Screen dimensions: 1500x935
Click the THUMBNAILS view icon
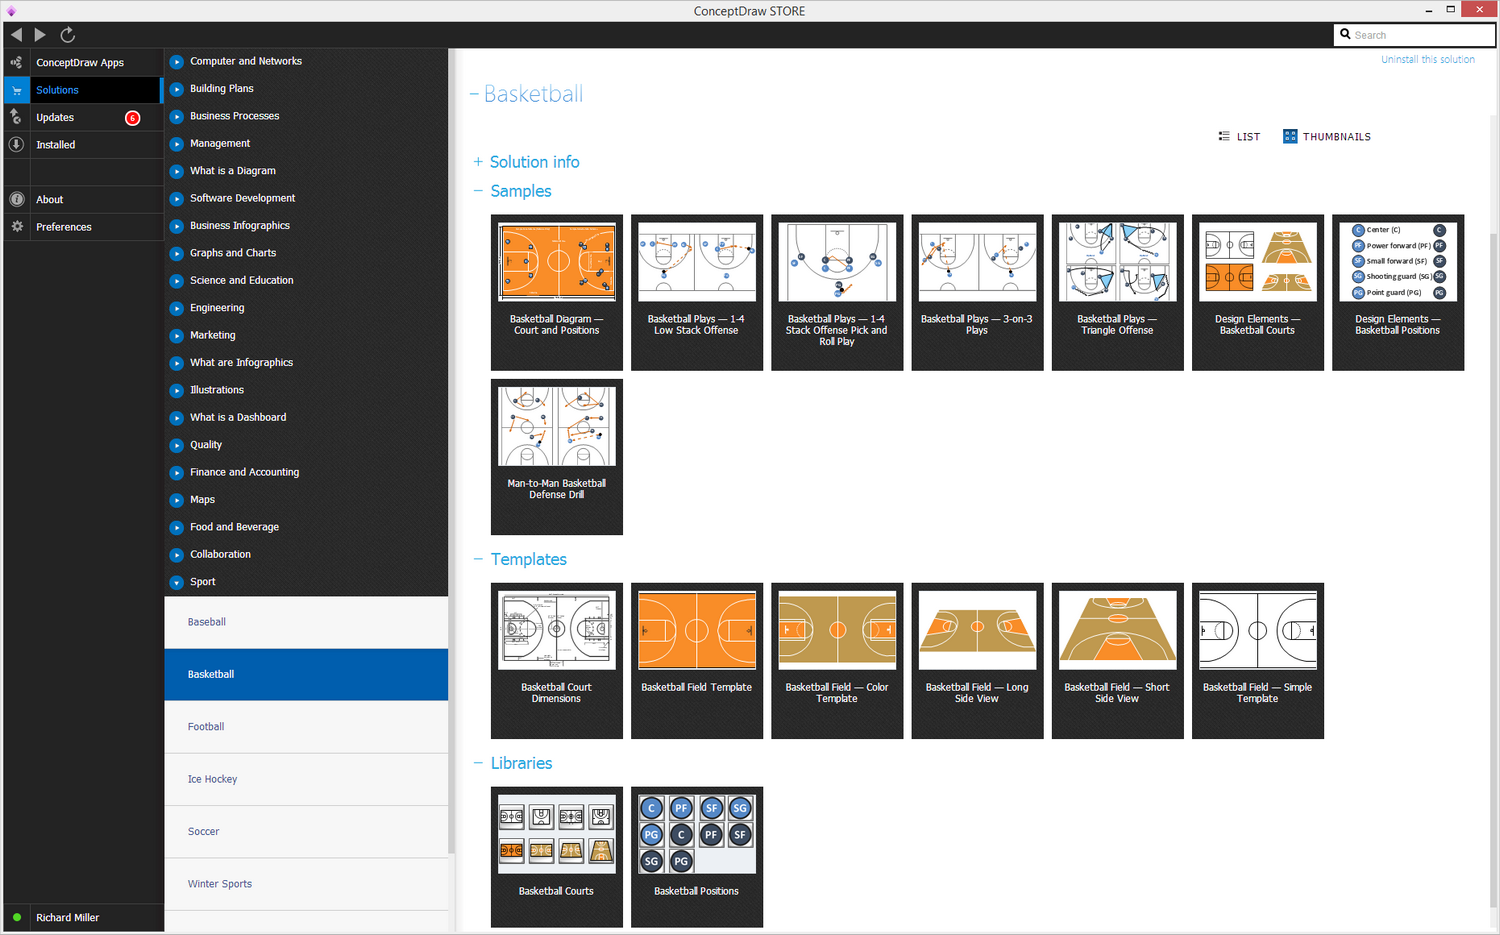[1290, 136]
